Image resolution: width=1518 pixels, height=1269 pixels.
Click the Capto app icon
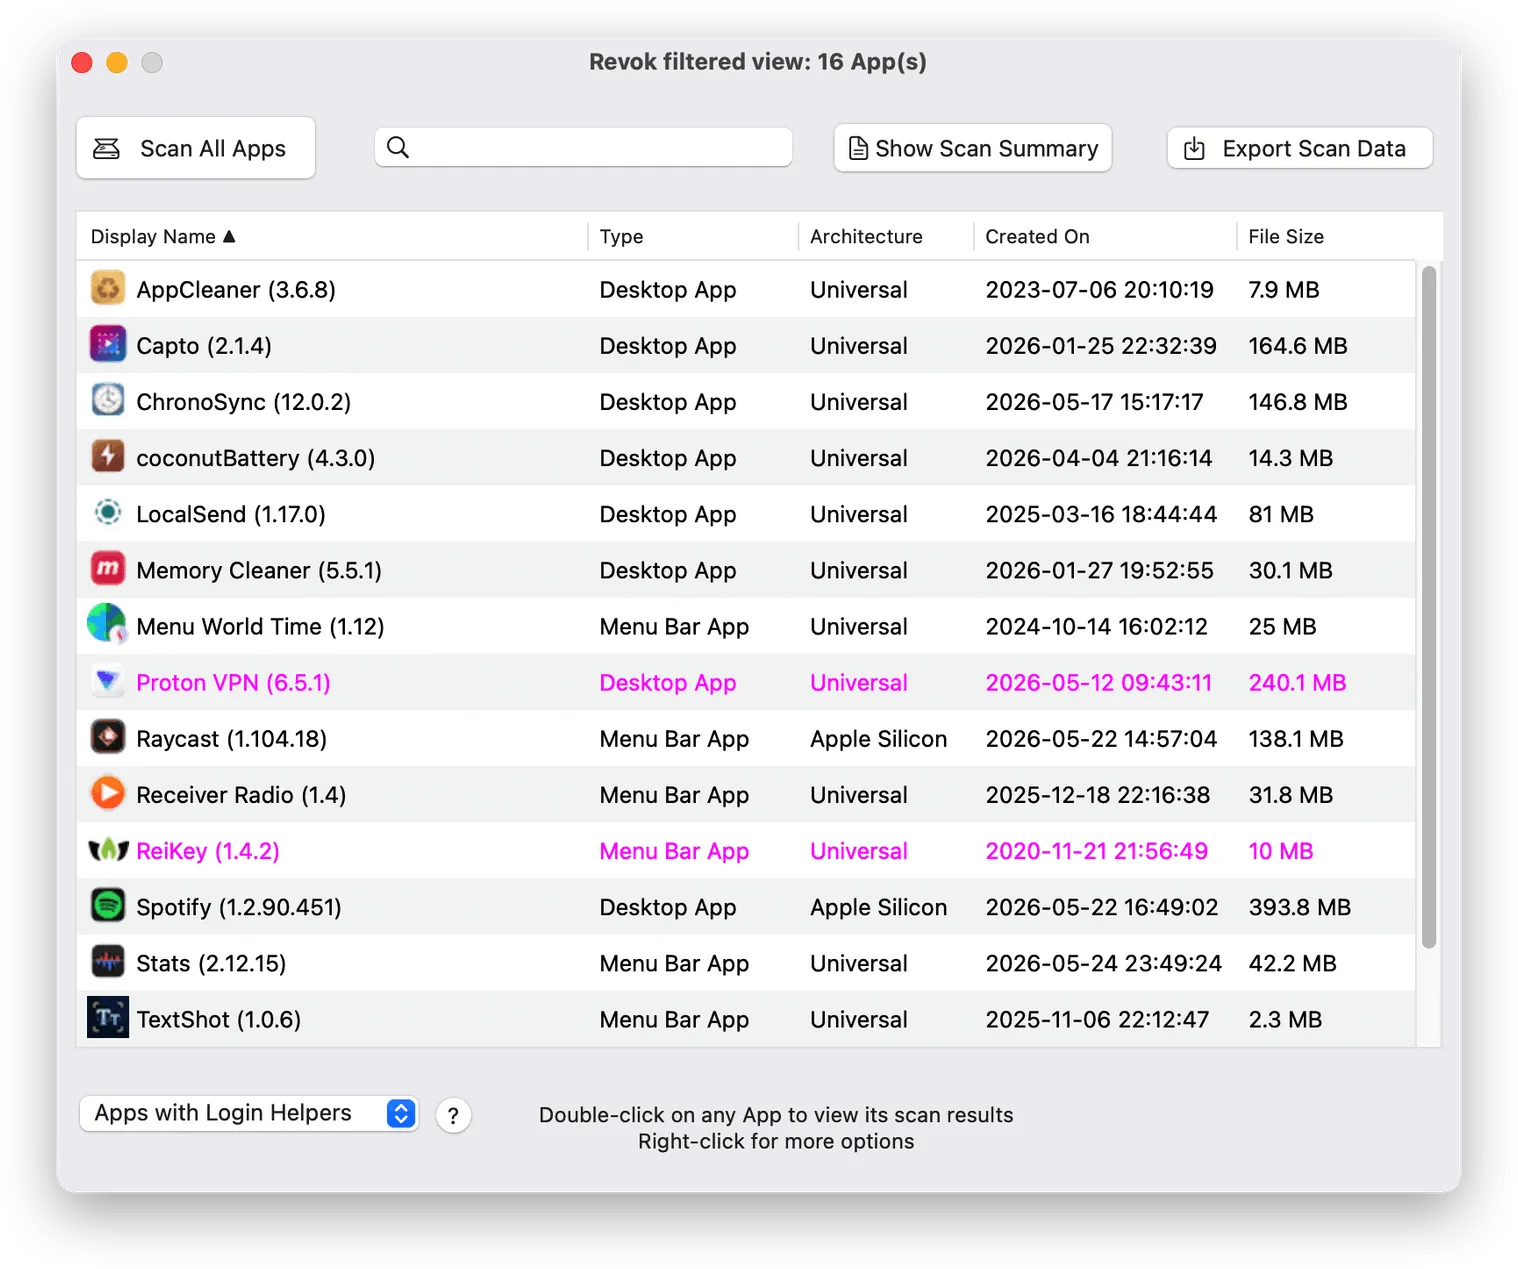click(x=108, y=344)
